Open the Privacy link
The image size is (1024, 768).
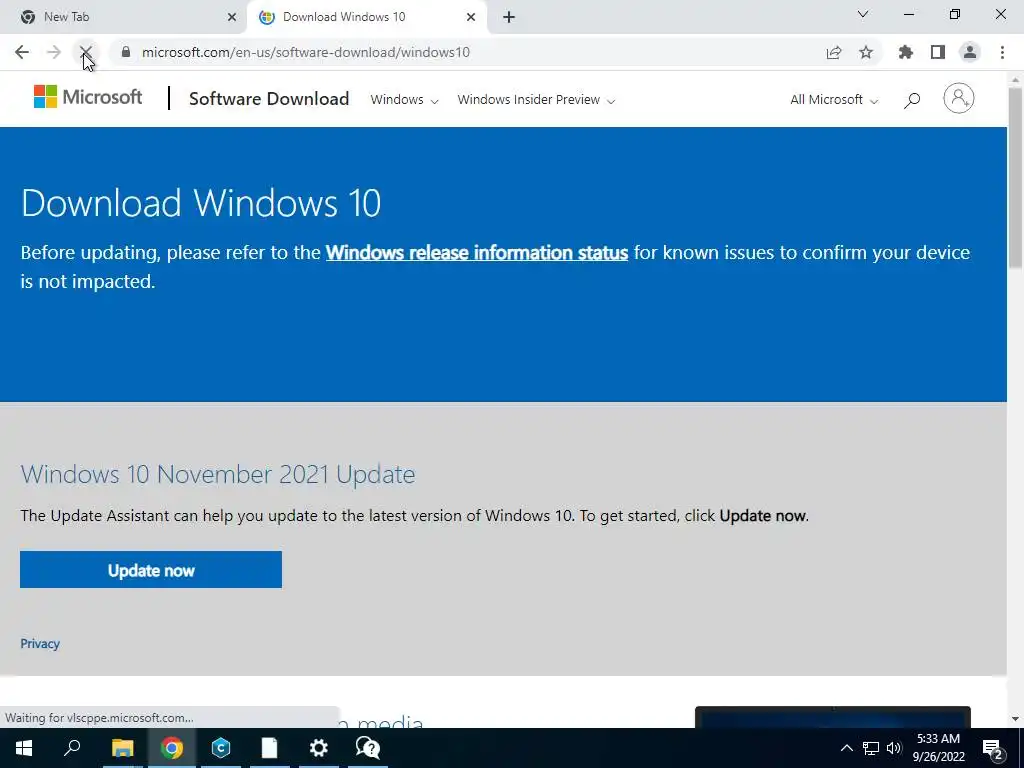pyautogui.click(x=40, y=644)
